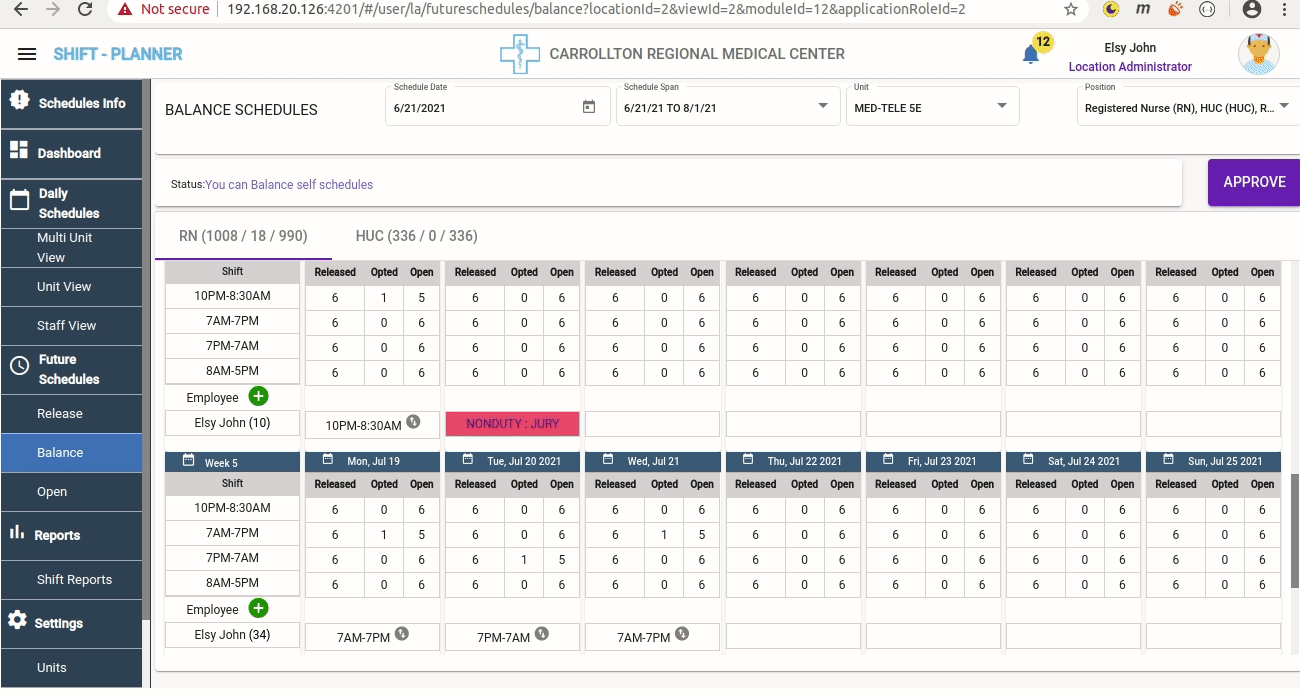Image resolution: width=1300 pixels, height=697 pixels.
Task: Open the Unit dropdown MED-TELE 5E
Action: point(1002,106)
